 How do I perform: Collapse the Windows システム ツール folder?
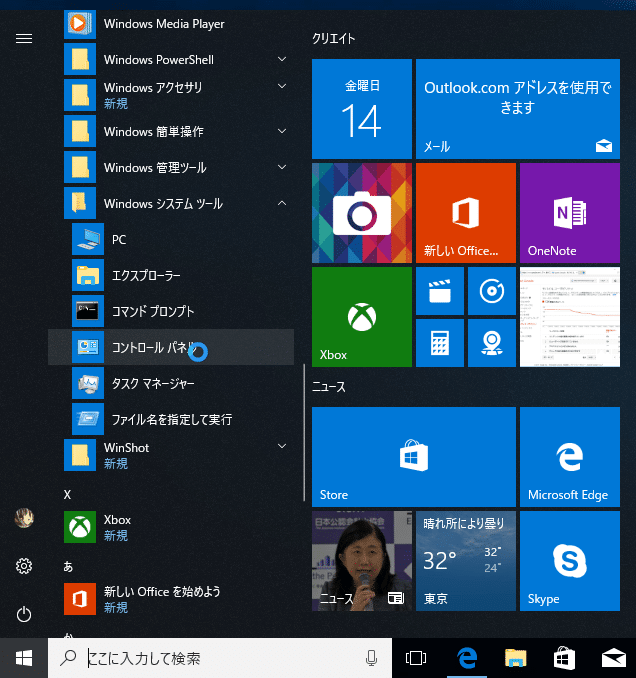tap(171, 203)
